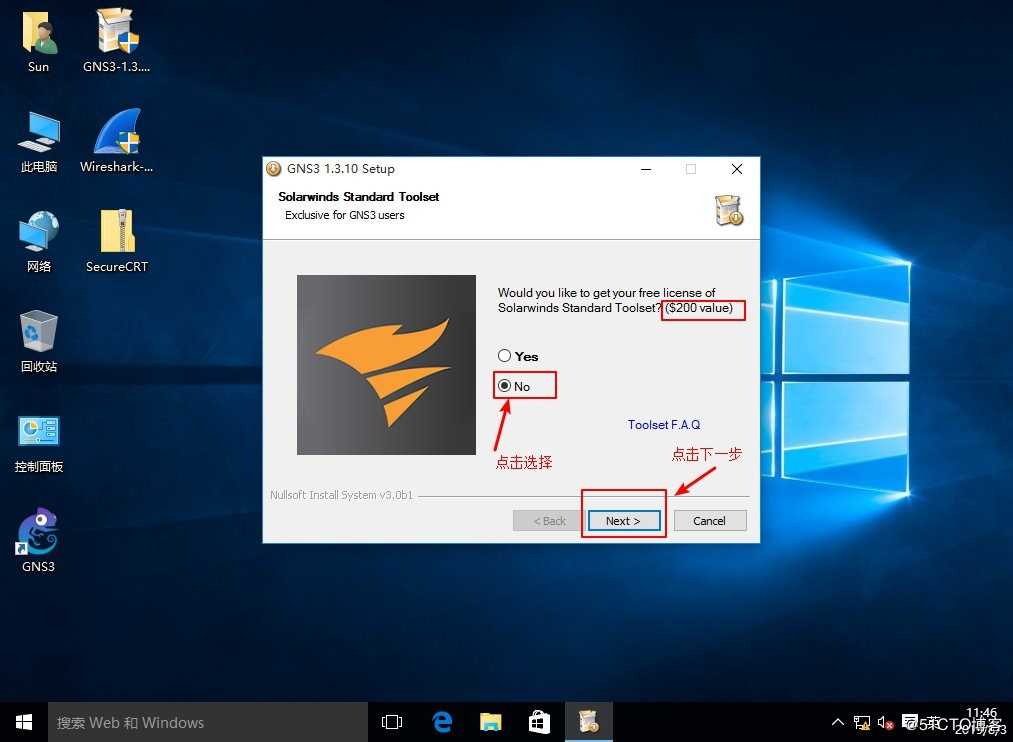Open the Wireshark installer desktop icon
Image resolution: width=1013 pixels, height=742 pixels.
pos(117,141)
